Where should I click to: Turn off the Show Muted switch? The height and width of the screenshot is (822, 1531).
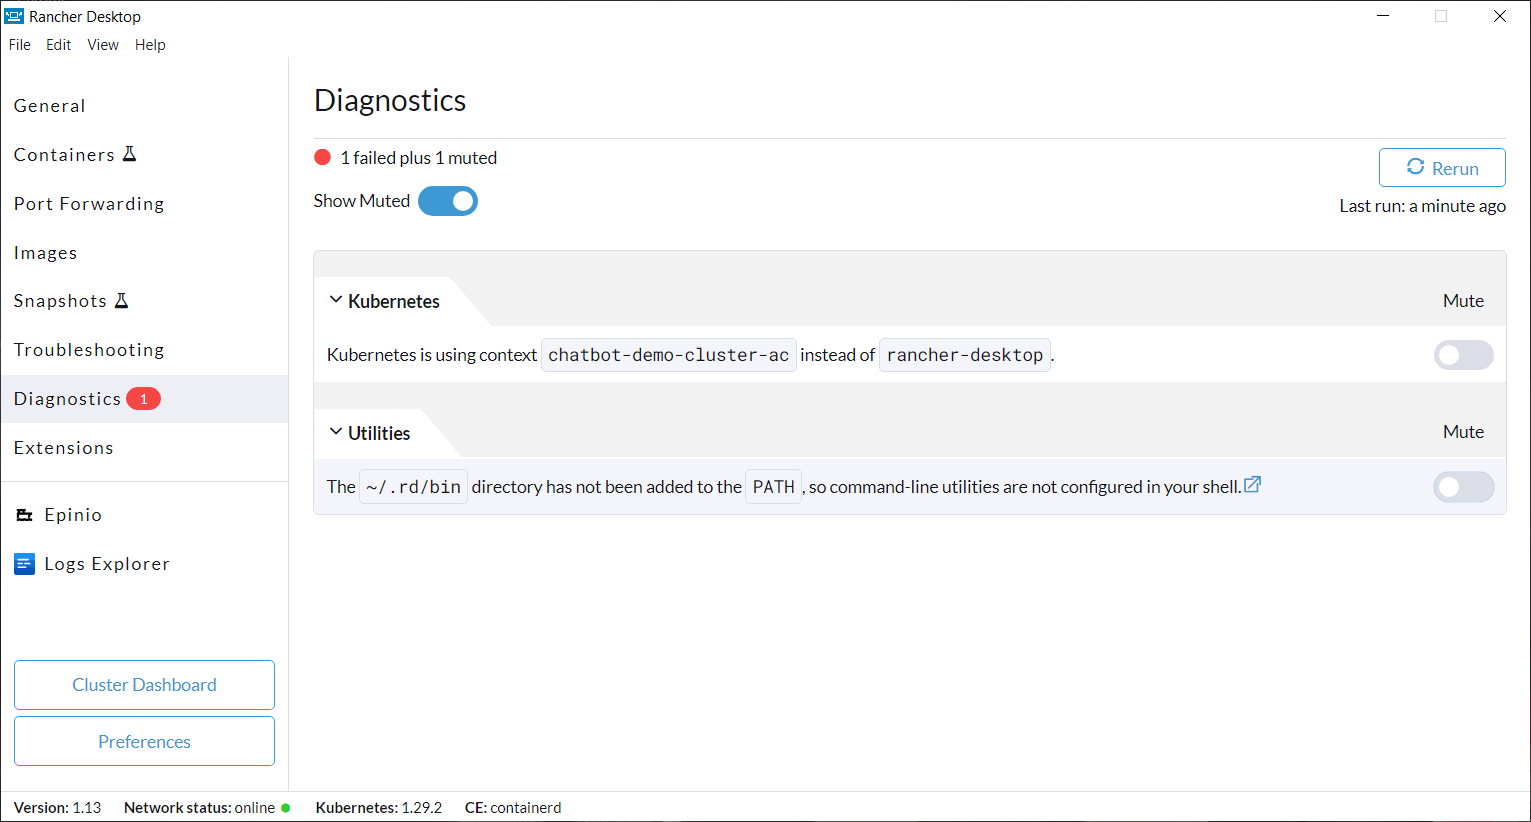click(448, 201)
